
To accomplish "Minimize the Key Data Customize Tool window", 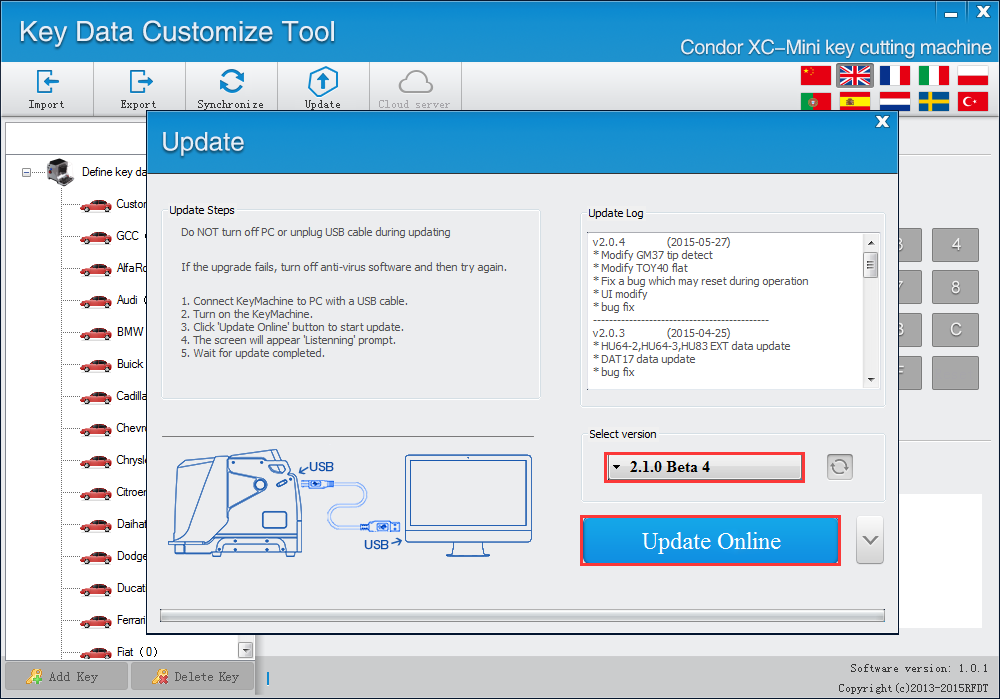I will point(951,12).
